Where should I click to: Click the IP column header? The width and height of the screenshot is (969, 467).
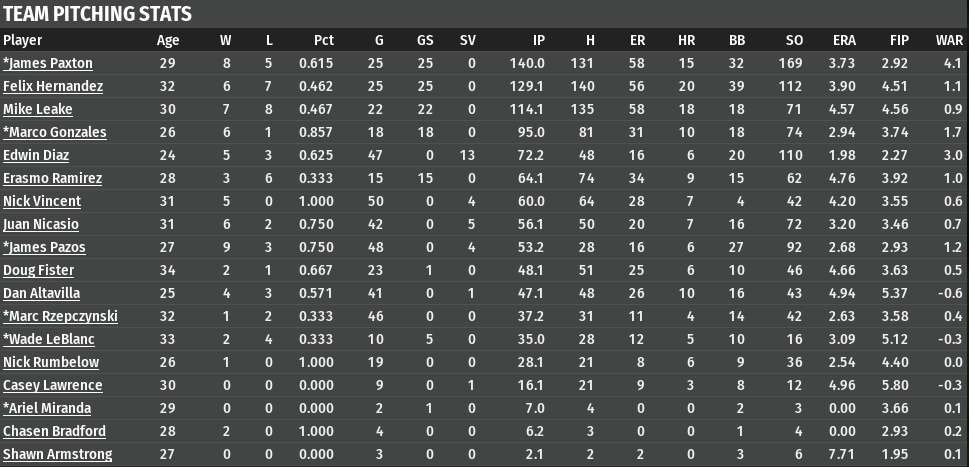[x=538, y=41]
